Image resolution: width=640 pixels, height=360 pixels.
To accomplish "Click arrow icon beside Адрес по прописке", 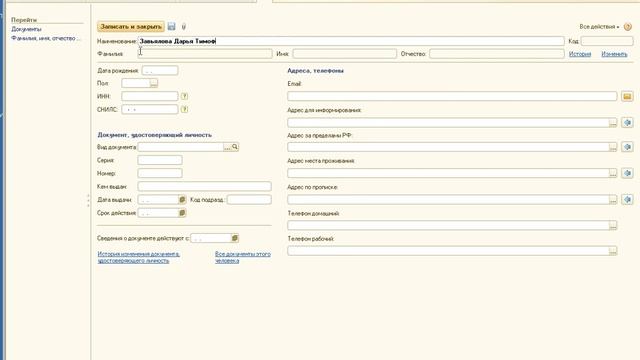I will (627, 199).
